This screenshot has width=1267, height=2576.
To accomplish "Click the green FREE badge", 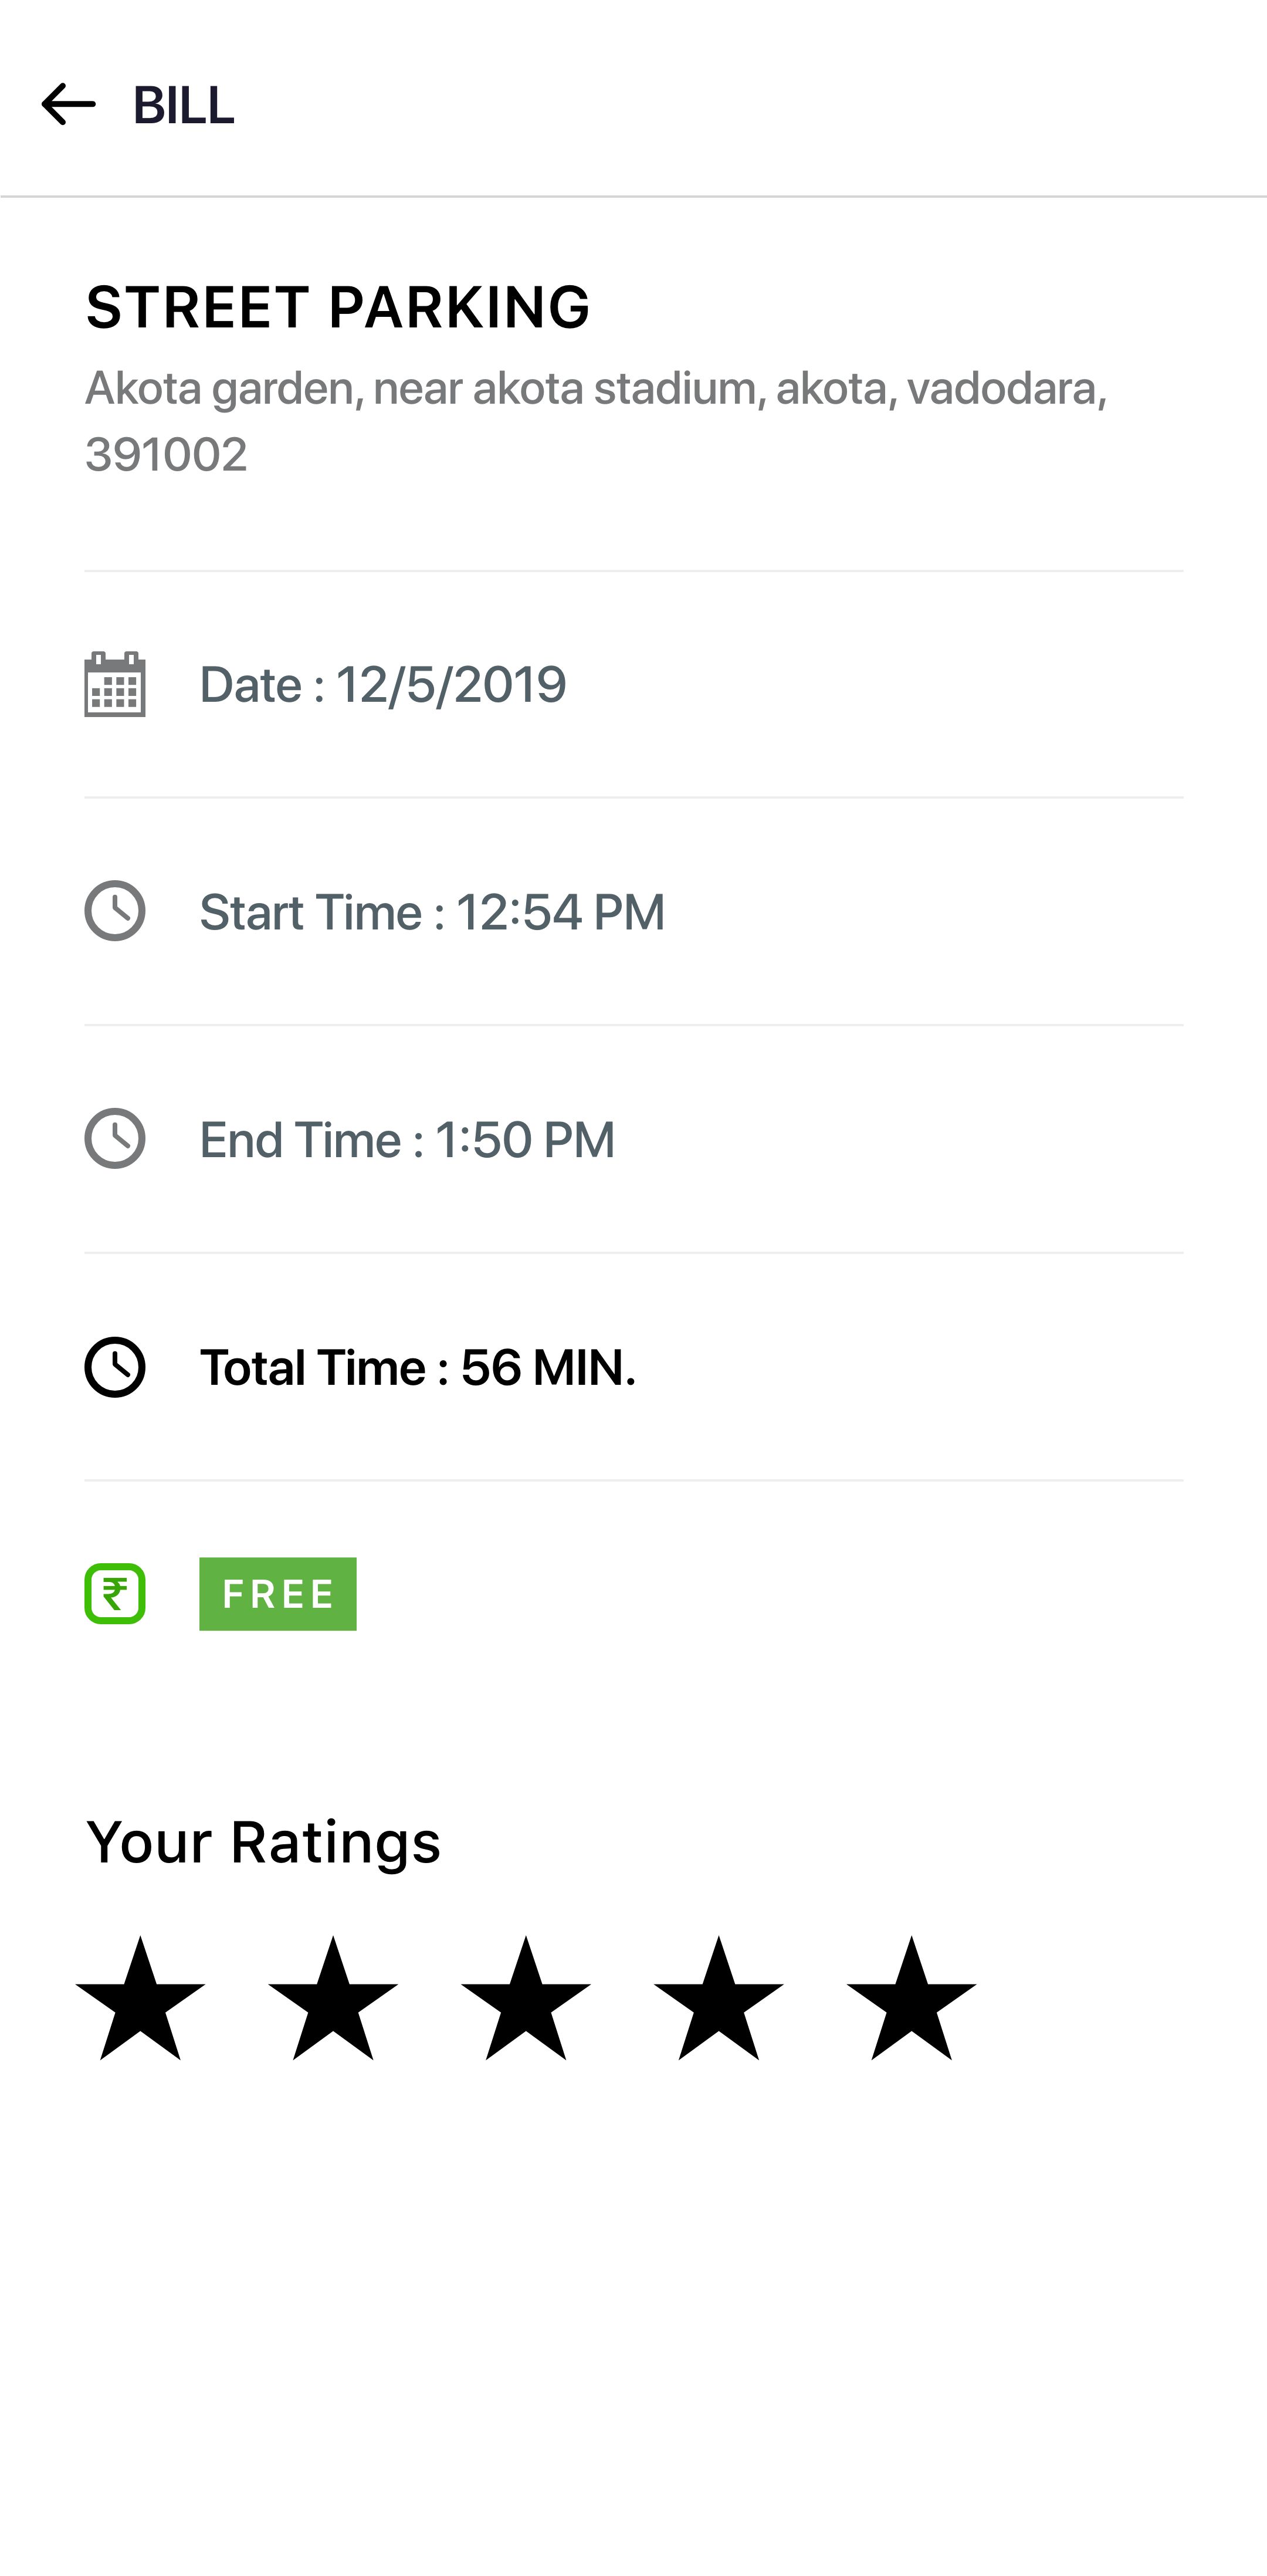I will click(278, 1594).
